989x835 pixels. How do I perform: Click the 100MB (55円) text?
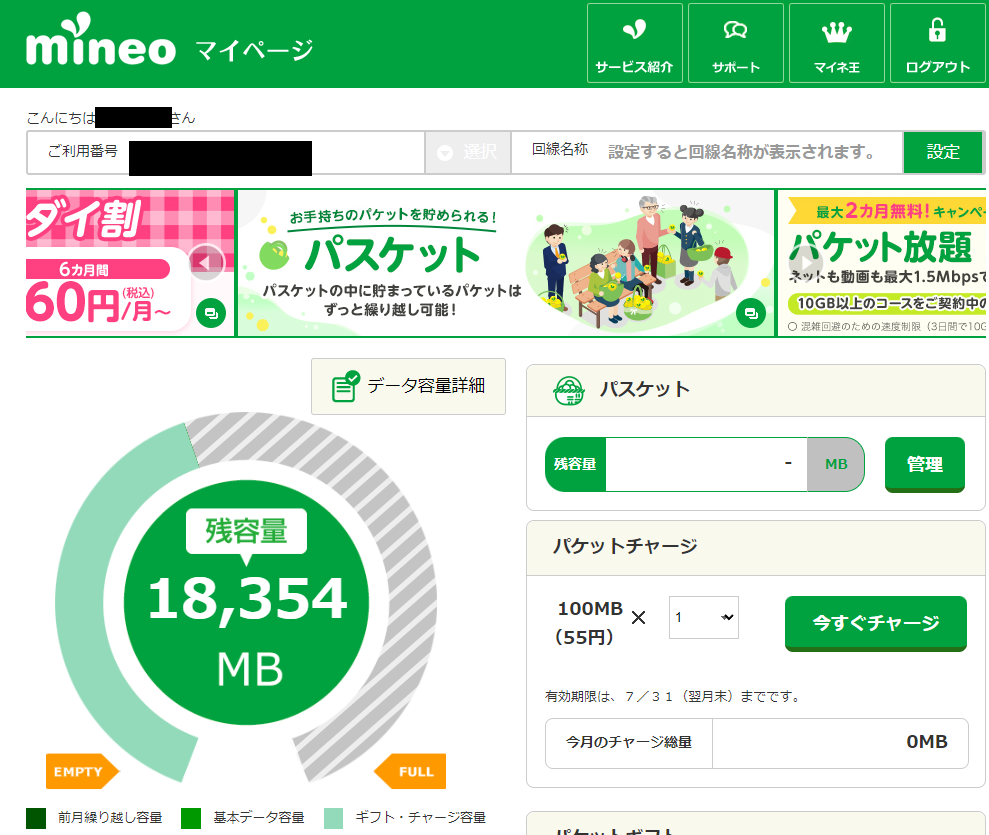[x=589, y=622]
